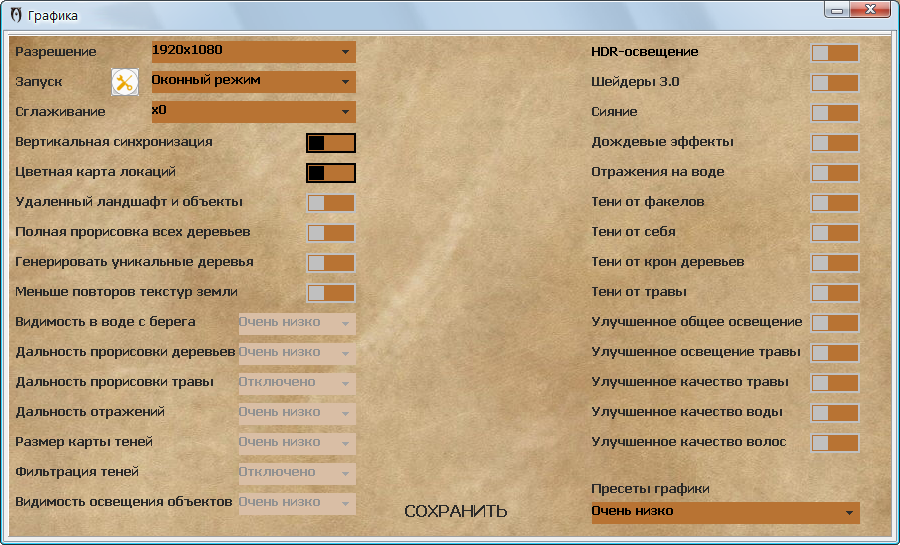Image resolution: width=900 pixels, height=545 pixels.
Task: Click the СОХРАНИТЬ button
Action: 456,511
